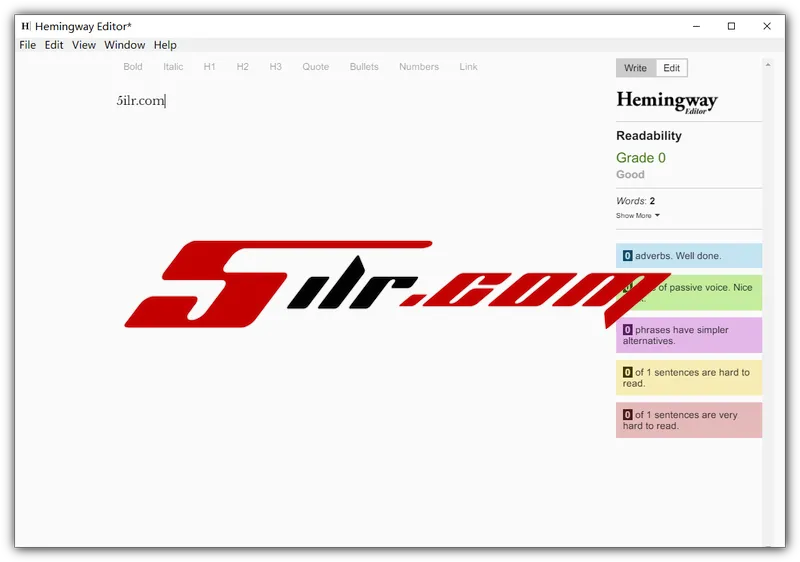Click the Grade 0 readability score
The image size is (800, 562).
[x=641, y=158]
